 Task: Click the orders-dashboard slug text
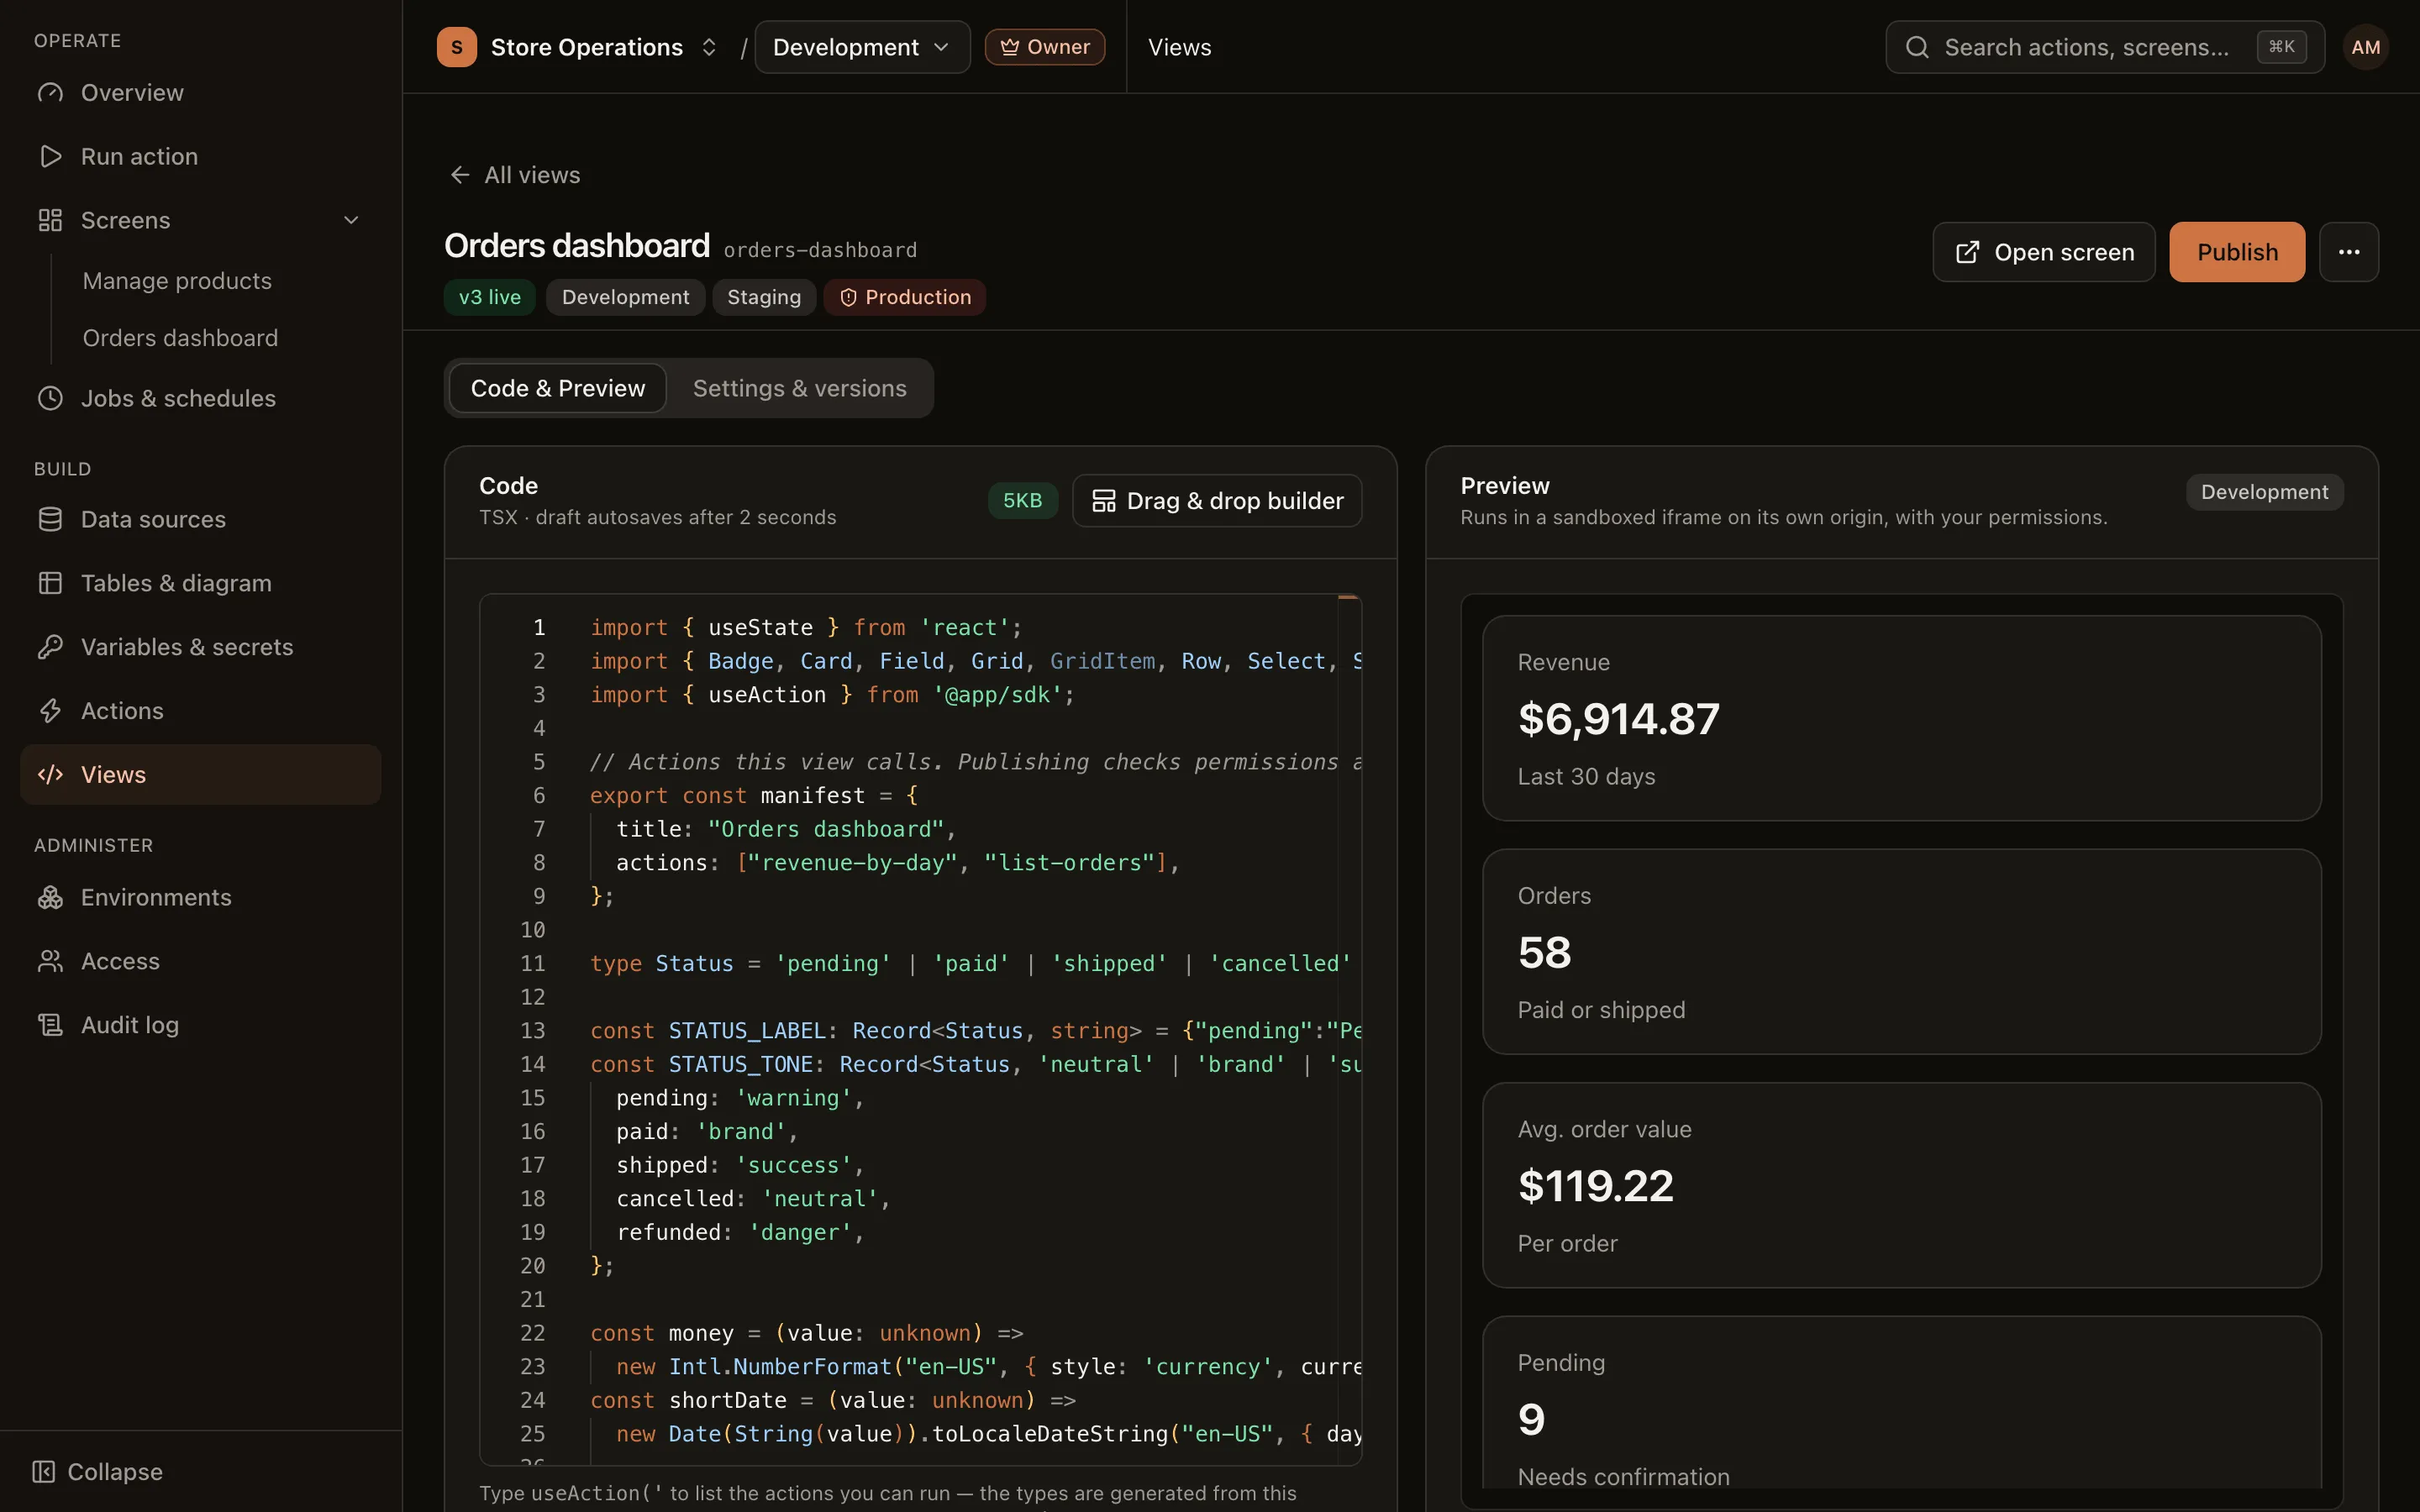820,250
